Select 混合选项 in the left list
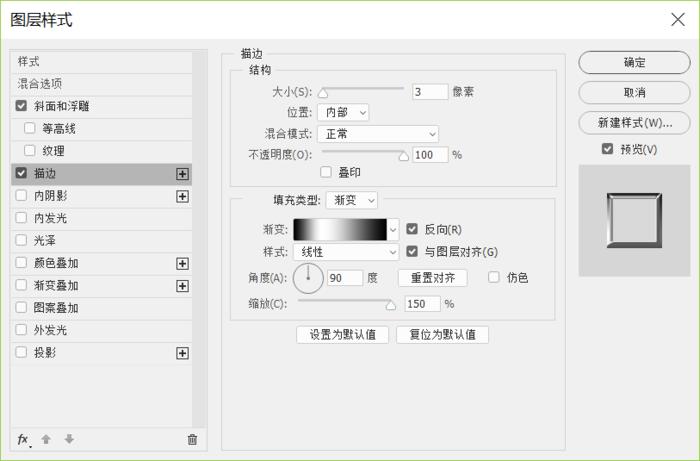Viewport: 700px width, 461px height. 101,84
